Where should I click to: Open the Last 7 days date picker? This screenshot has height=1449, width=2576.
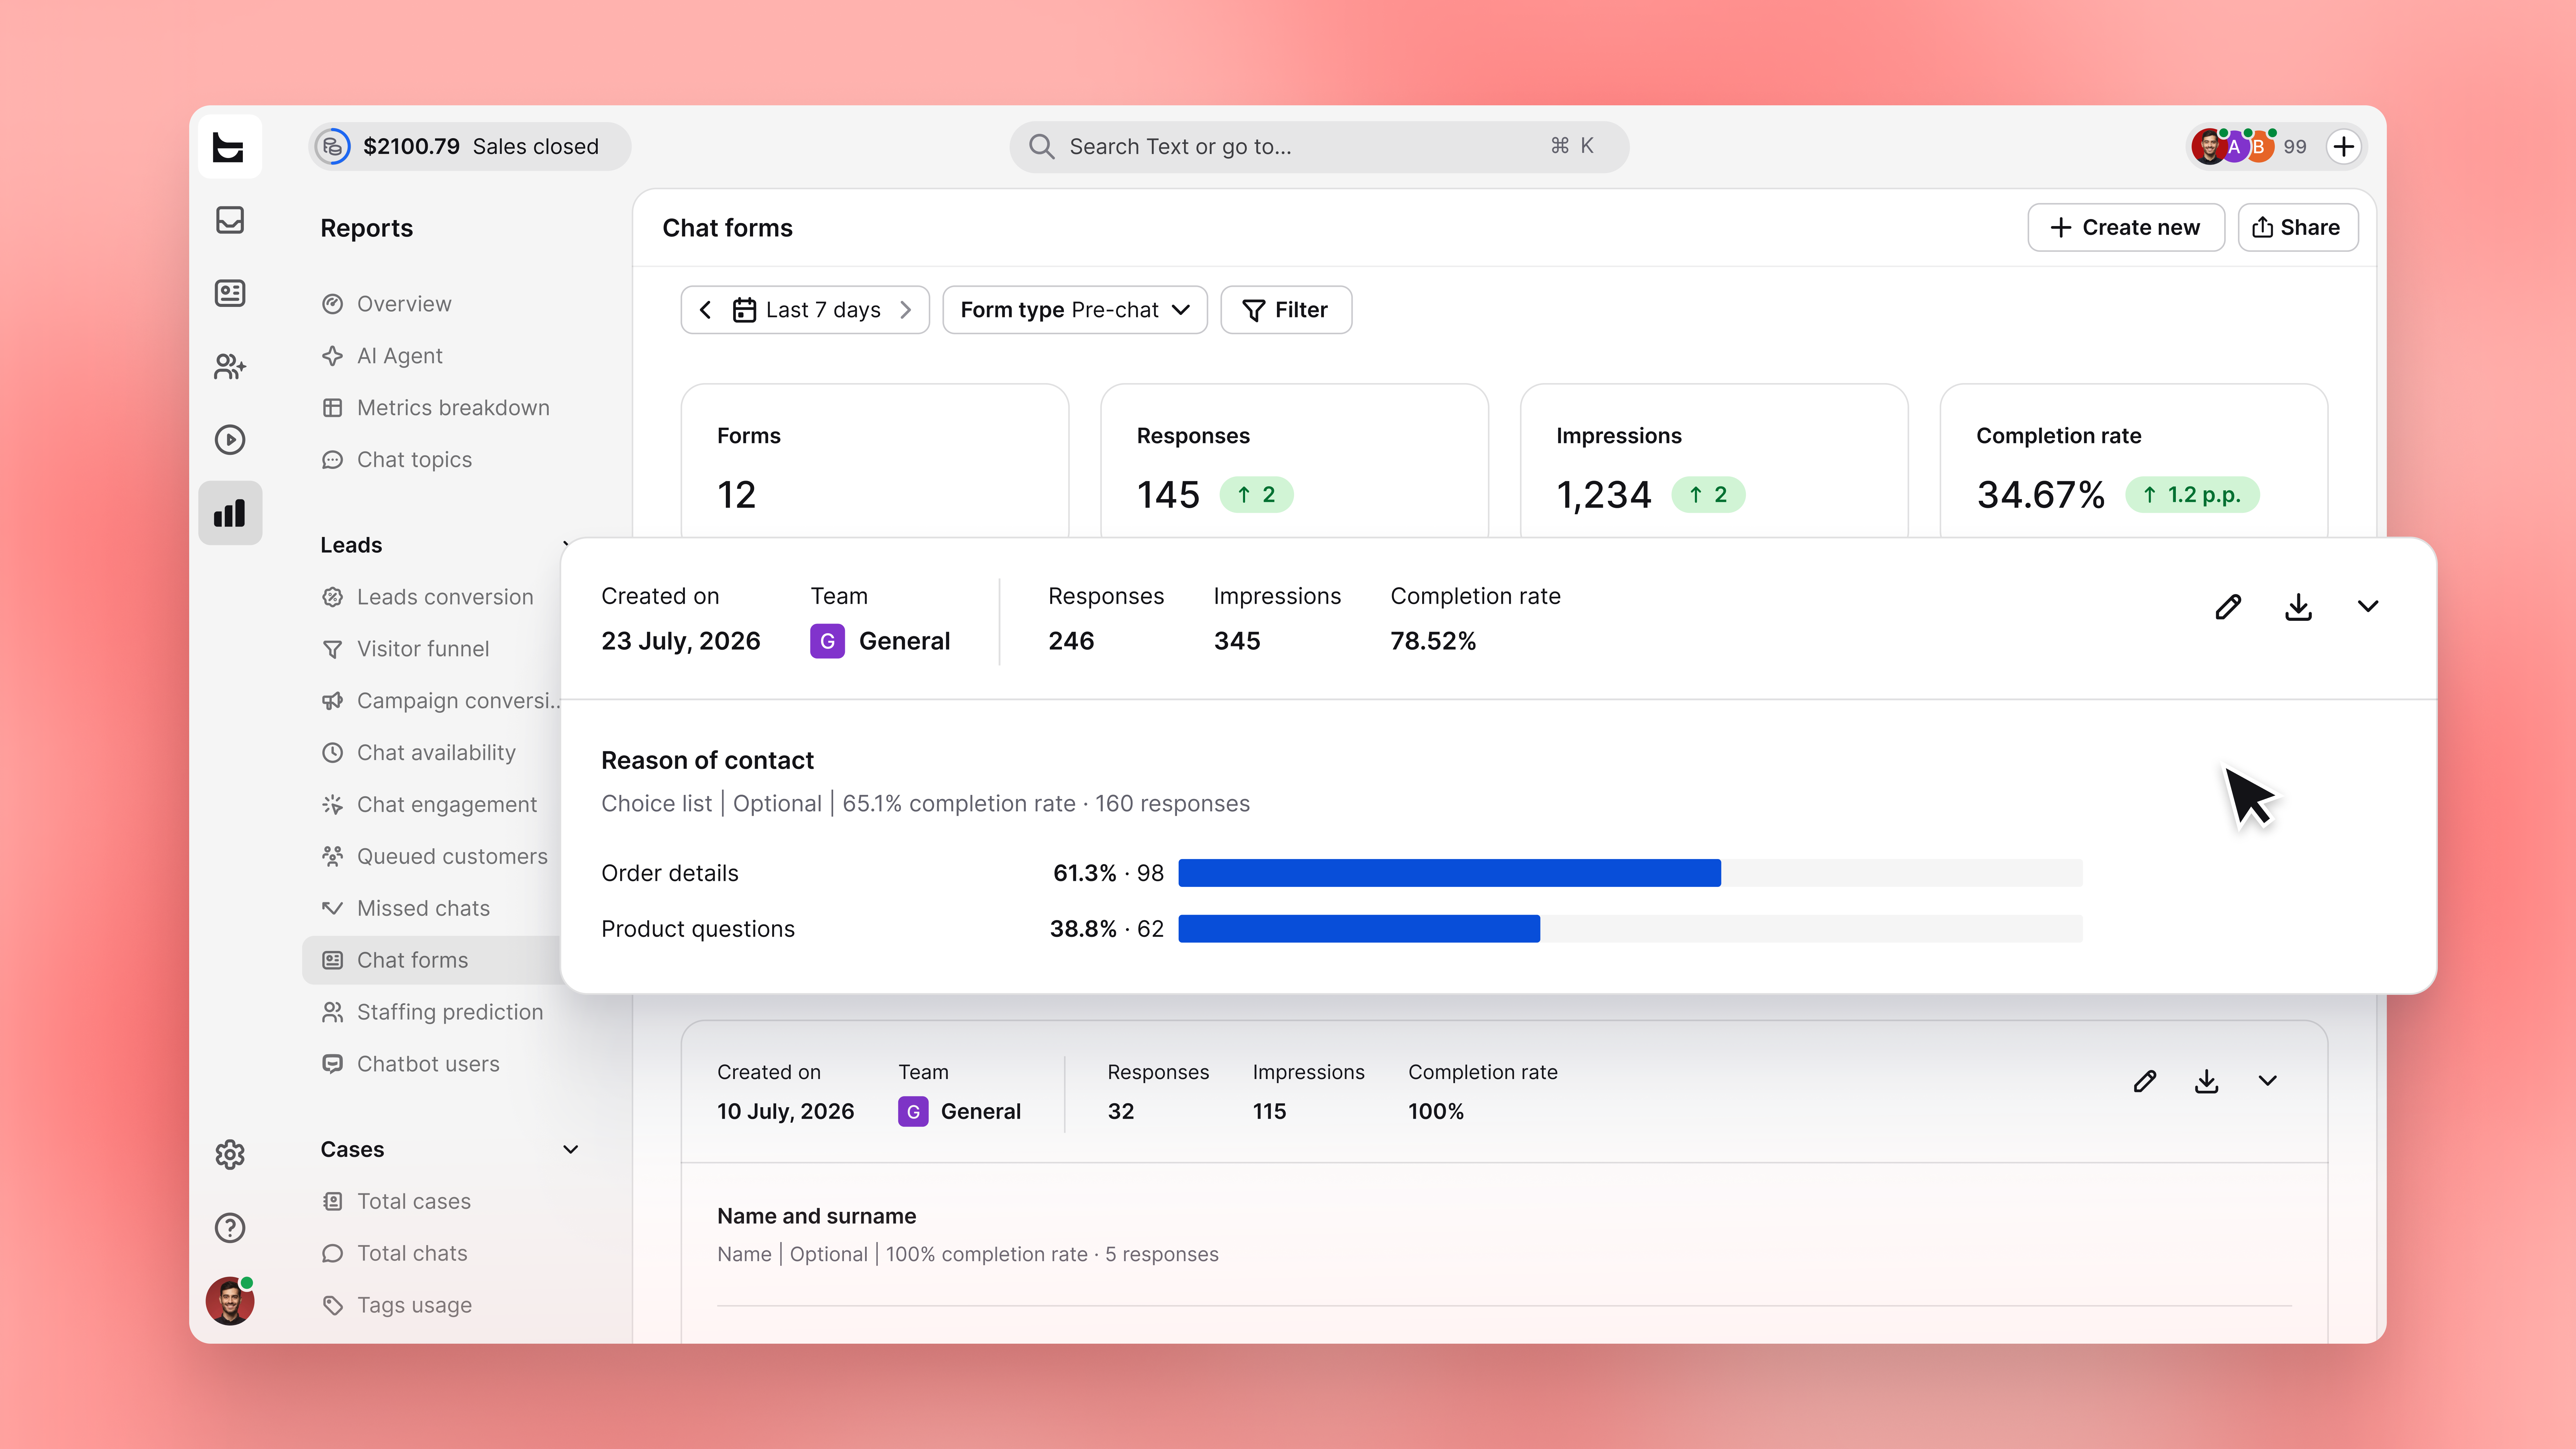pyautogui.click(x=807, y=310)
